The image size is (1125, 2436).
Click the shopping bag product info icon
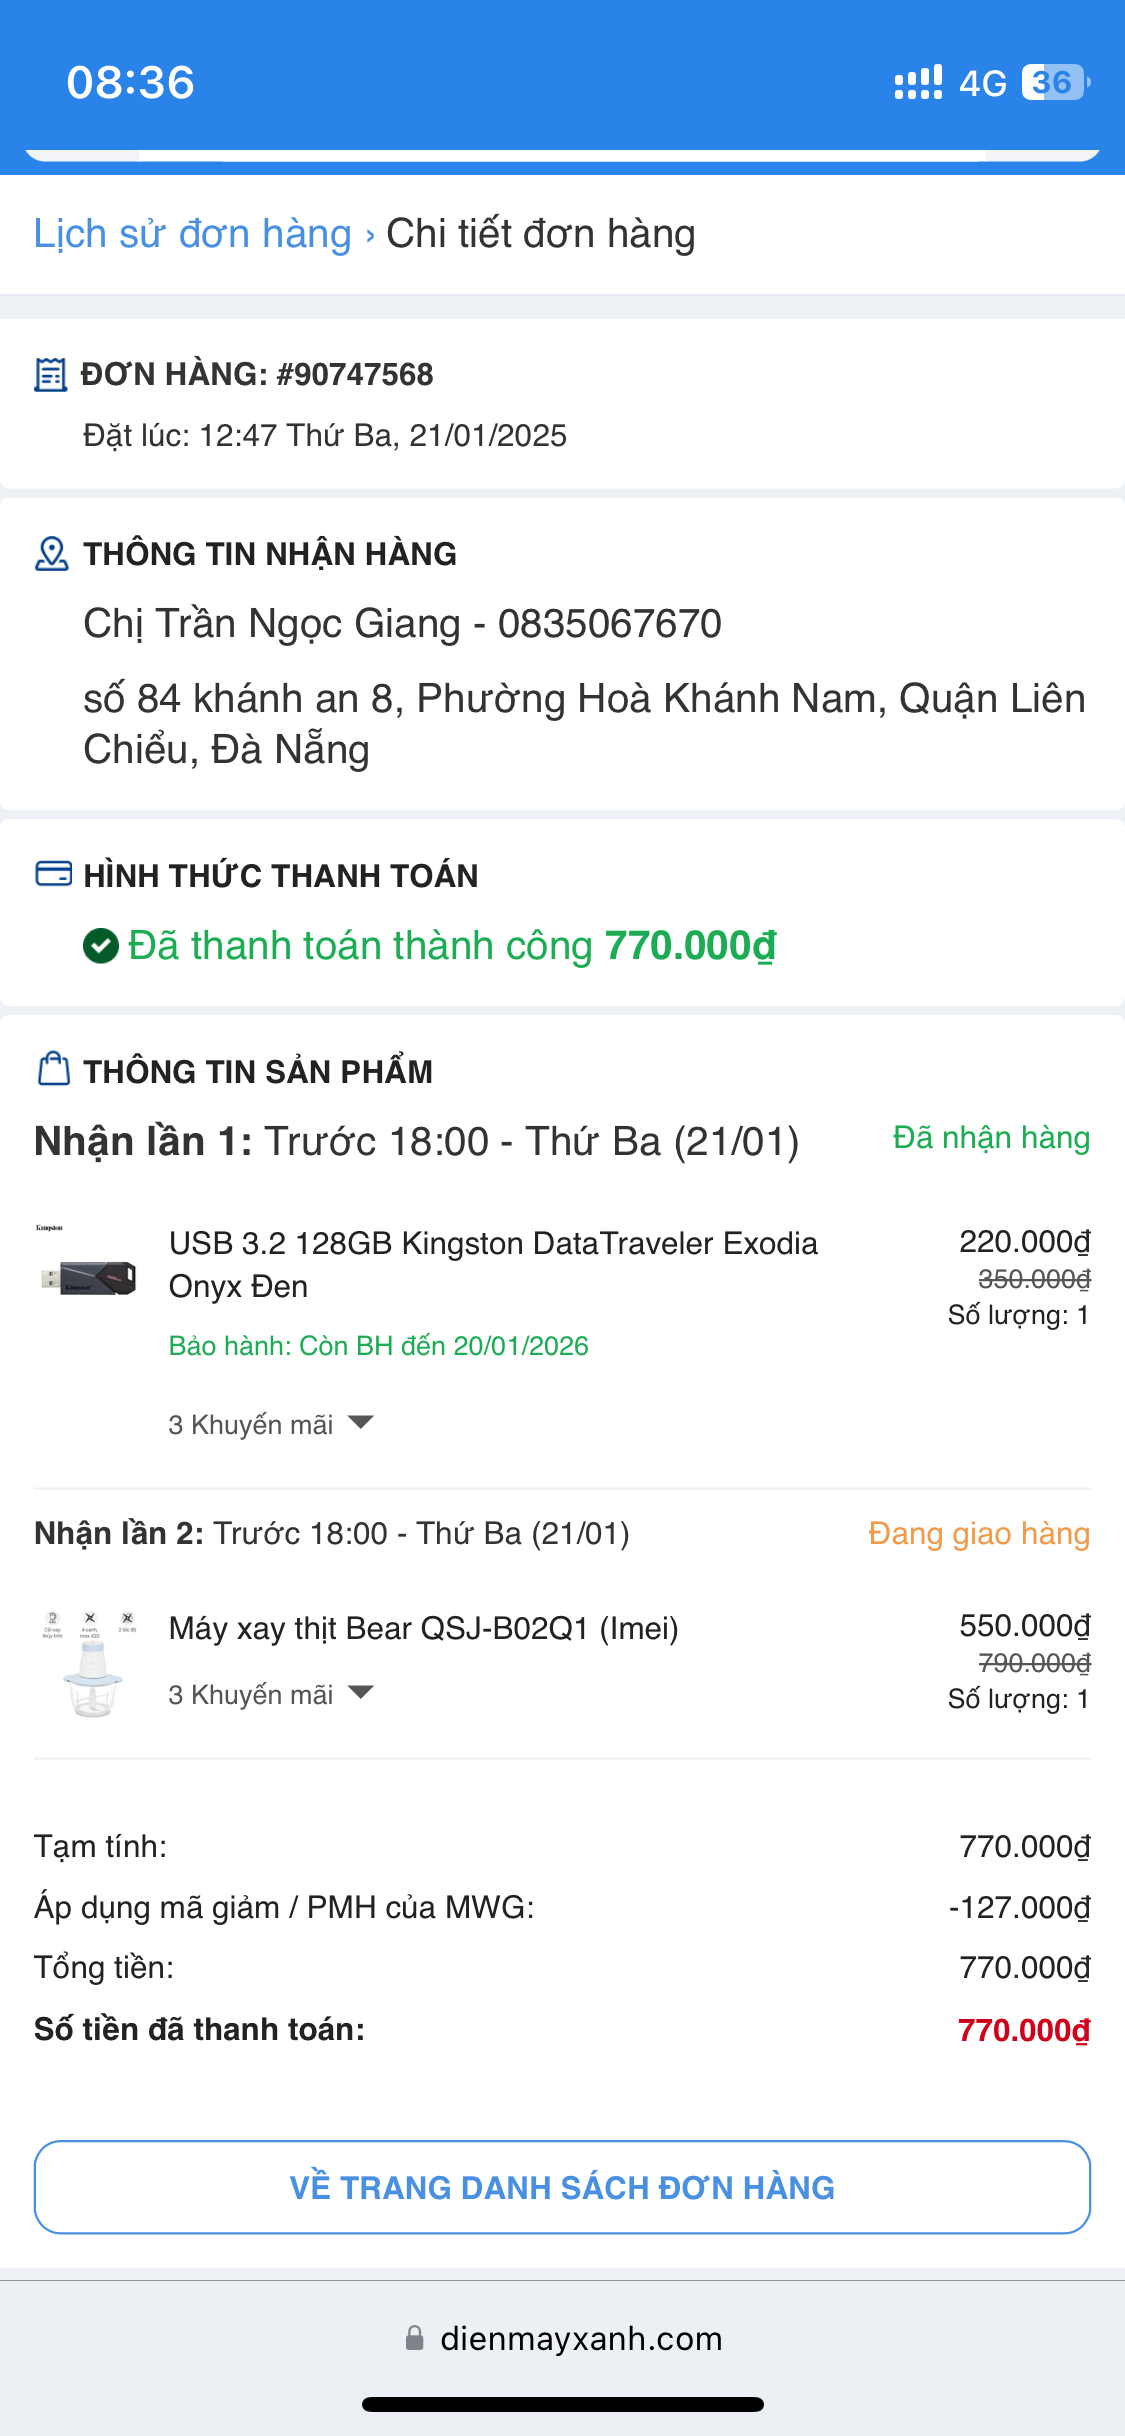53,1069
